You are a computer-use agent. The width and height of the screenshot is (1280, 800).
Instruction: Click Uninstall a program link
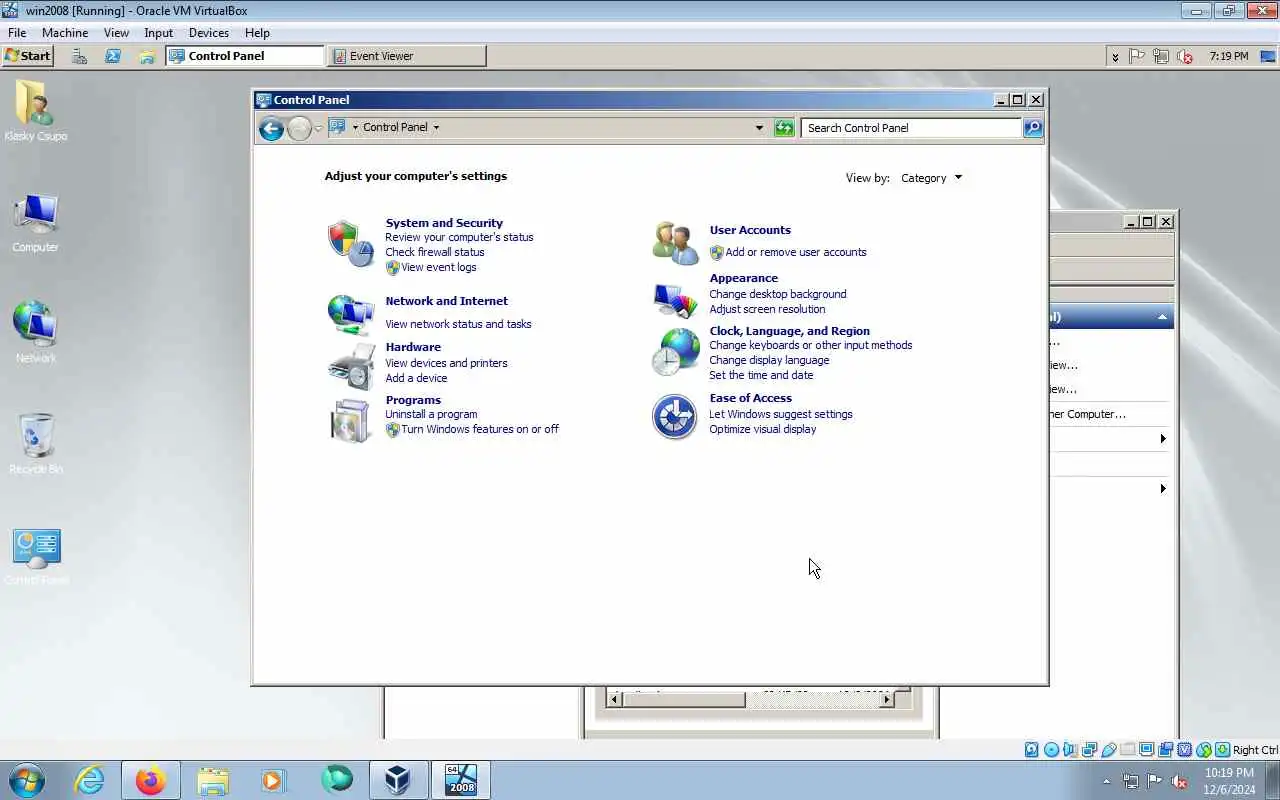click(431, 414)
